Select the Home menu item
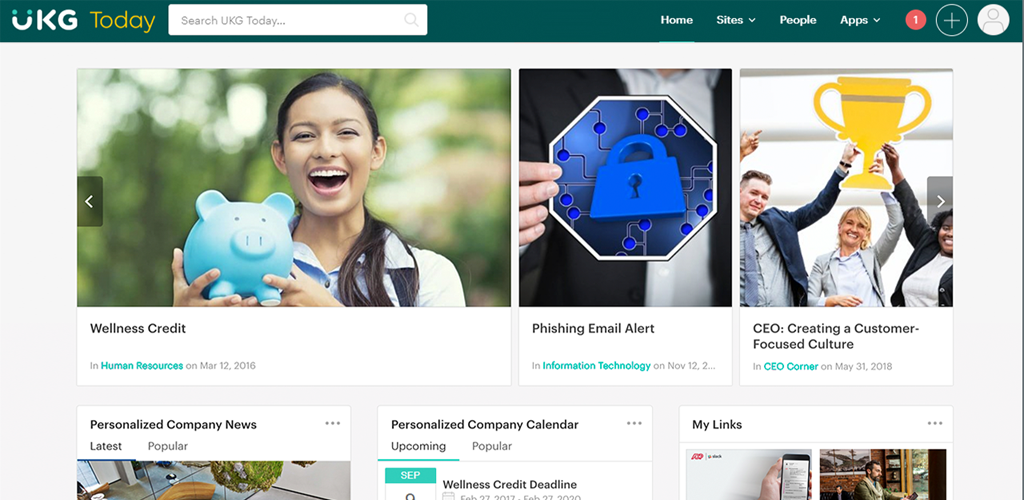 point(677,20)
